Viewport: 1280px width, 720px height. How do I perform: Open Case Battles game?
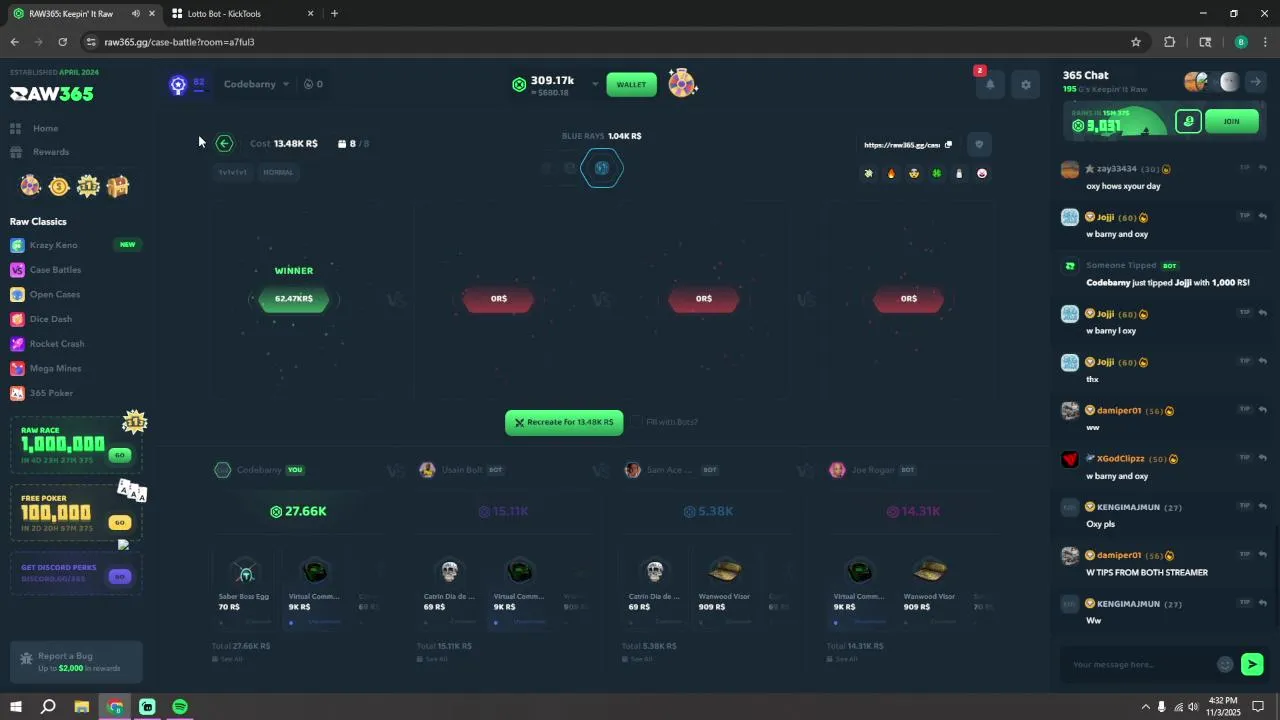click(55, 270)
